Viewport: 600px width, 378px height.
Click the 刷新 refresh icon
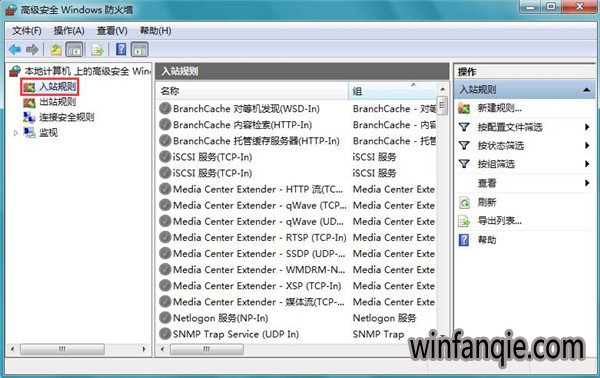pos(464,202)
